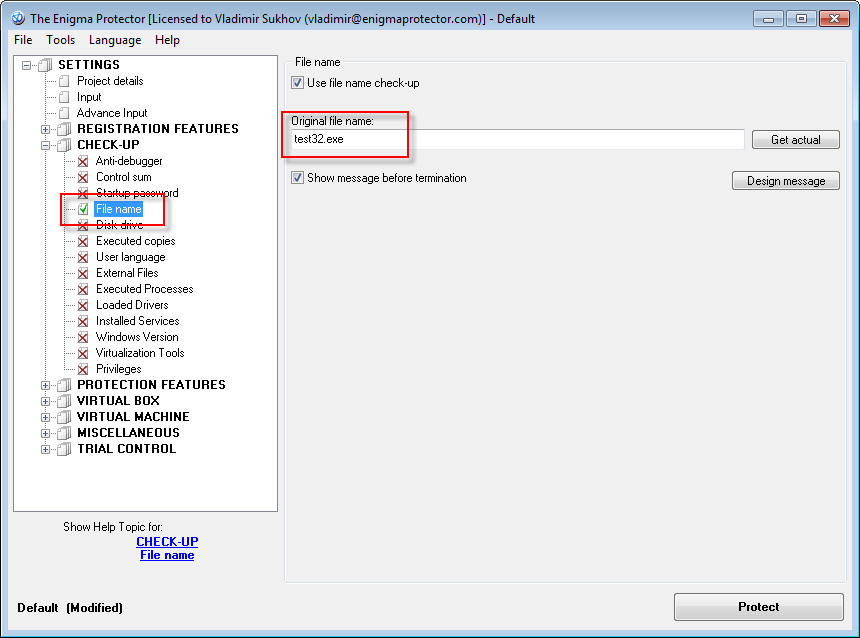860x638 pixels.
Task: Select the Loaded Drivers tree item
Action: (132, 305)
